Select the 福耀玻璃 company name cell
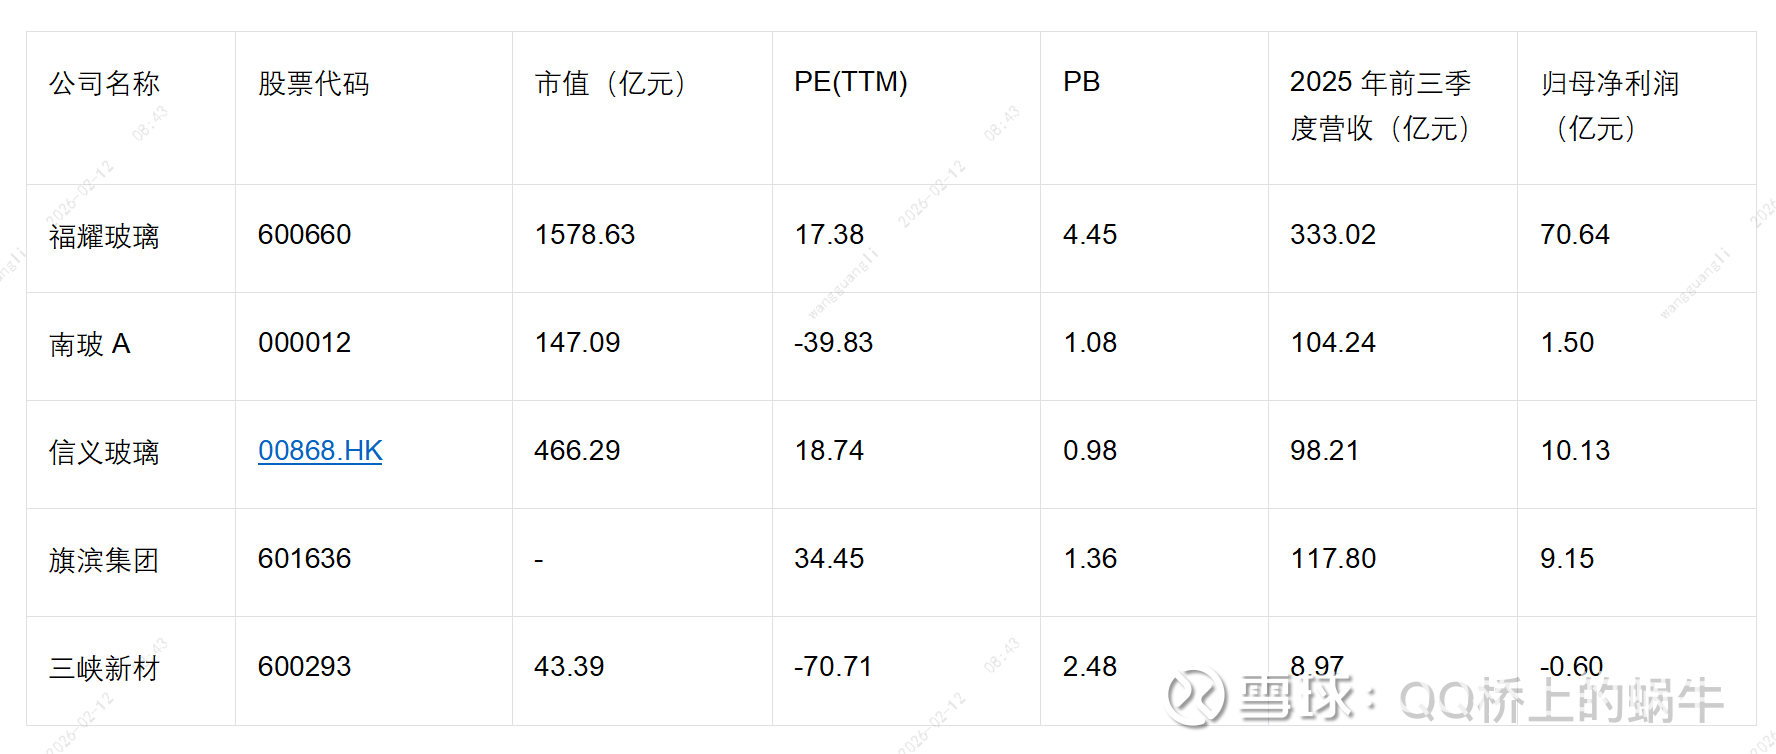This screenshot has width=1776, height=754. click(105, 237)
